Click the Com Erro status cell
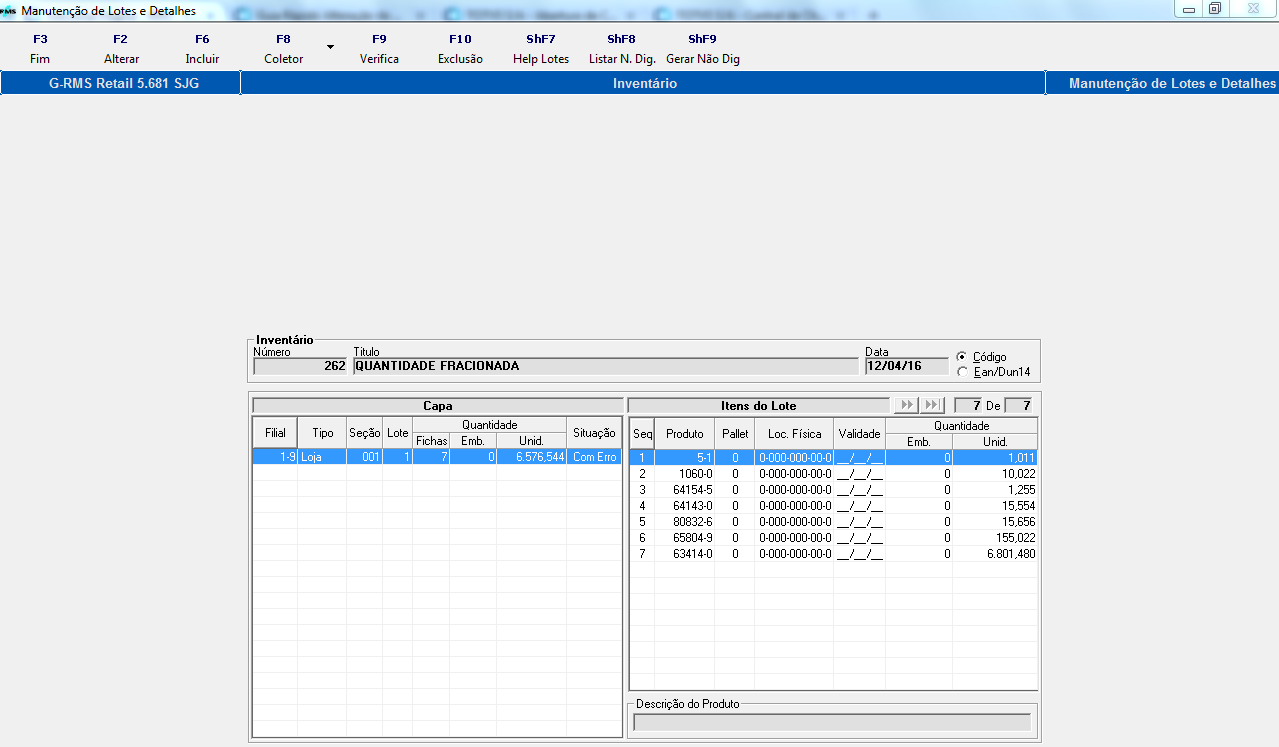The height and width of the screenshot is (747, 1279). pyautogui.click(x=594, y=457)
